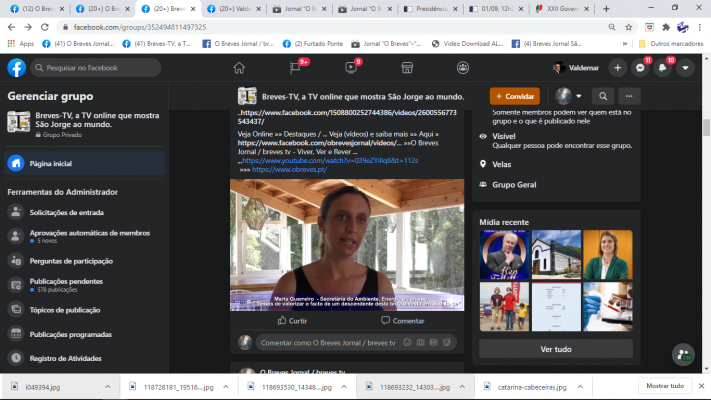Viewport: 711px width, 400px height.
Task: Open Messenger chats icon
Action: coord(641,68)
